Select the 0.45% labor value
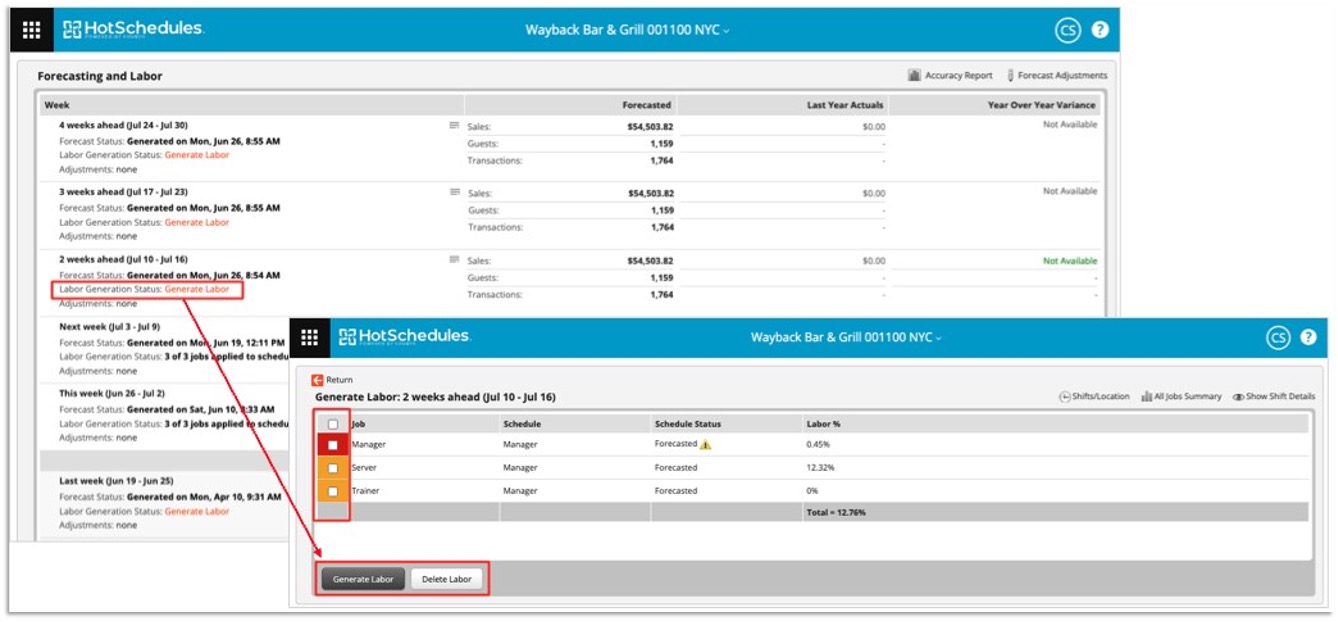1338x622 pixels. coord(818,445)
